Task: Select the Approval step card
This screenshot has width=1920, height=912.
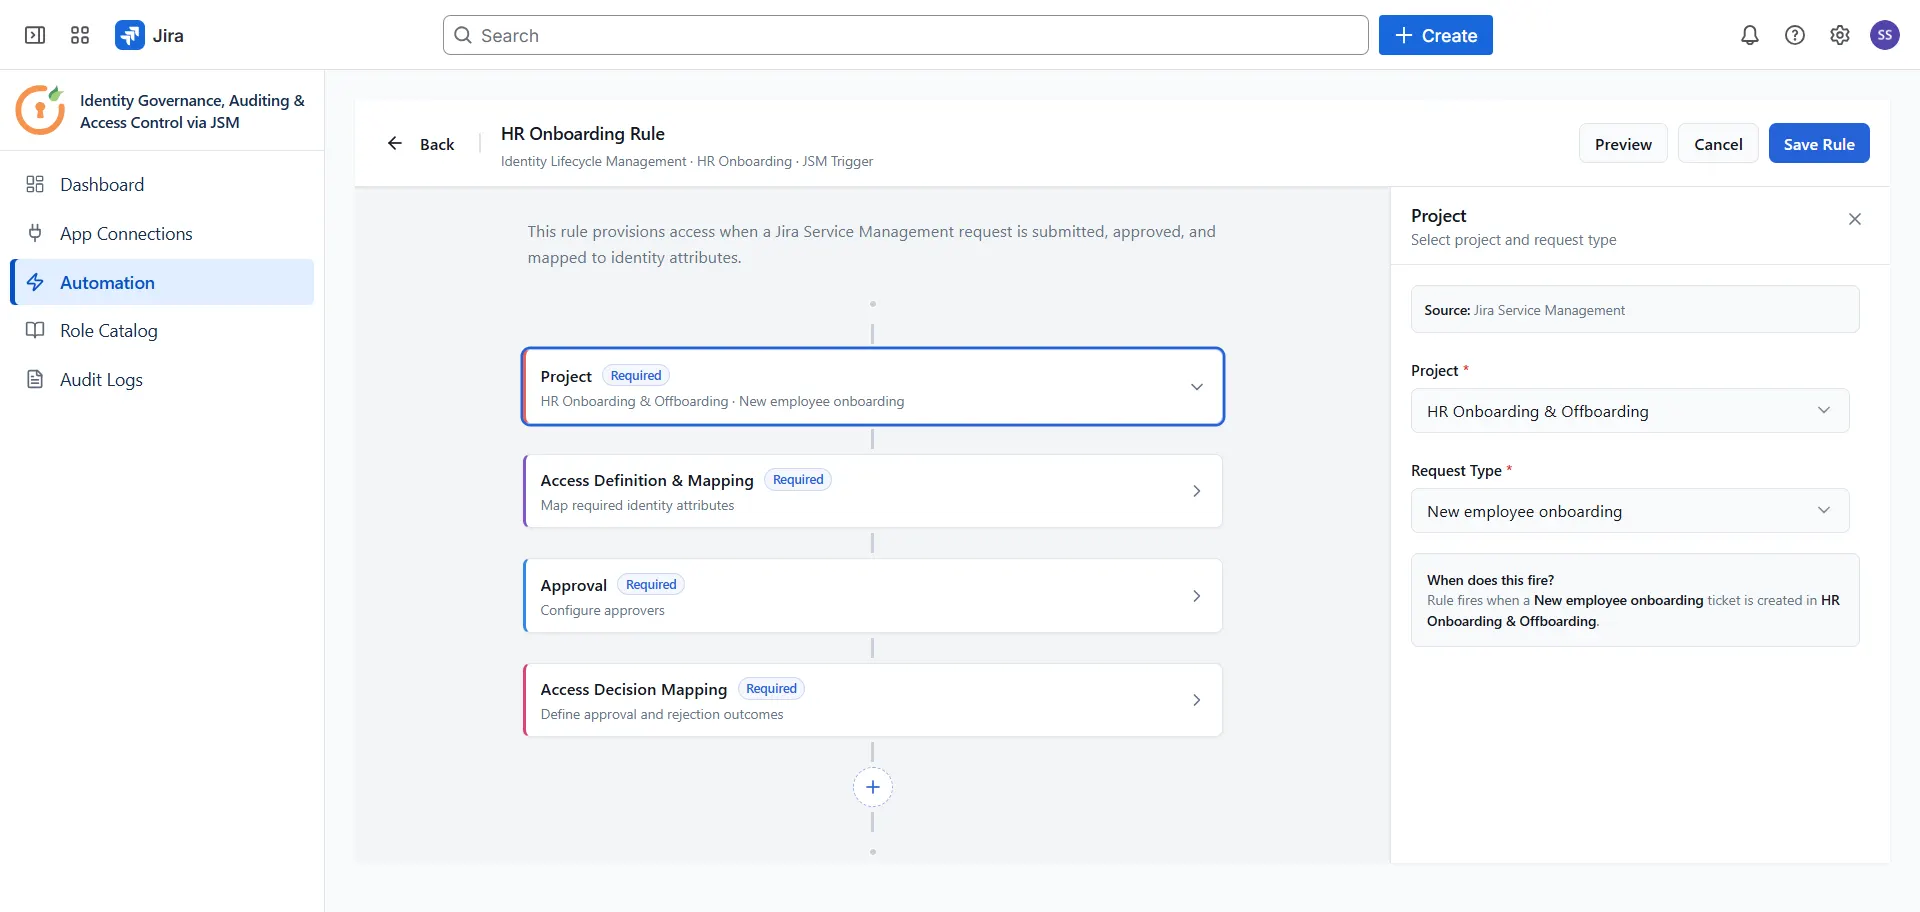Action: pyautogui.click(x=873, y=596)
